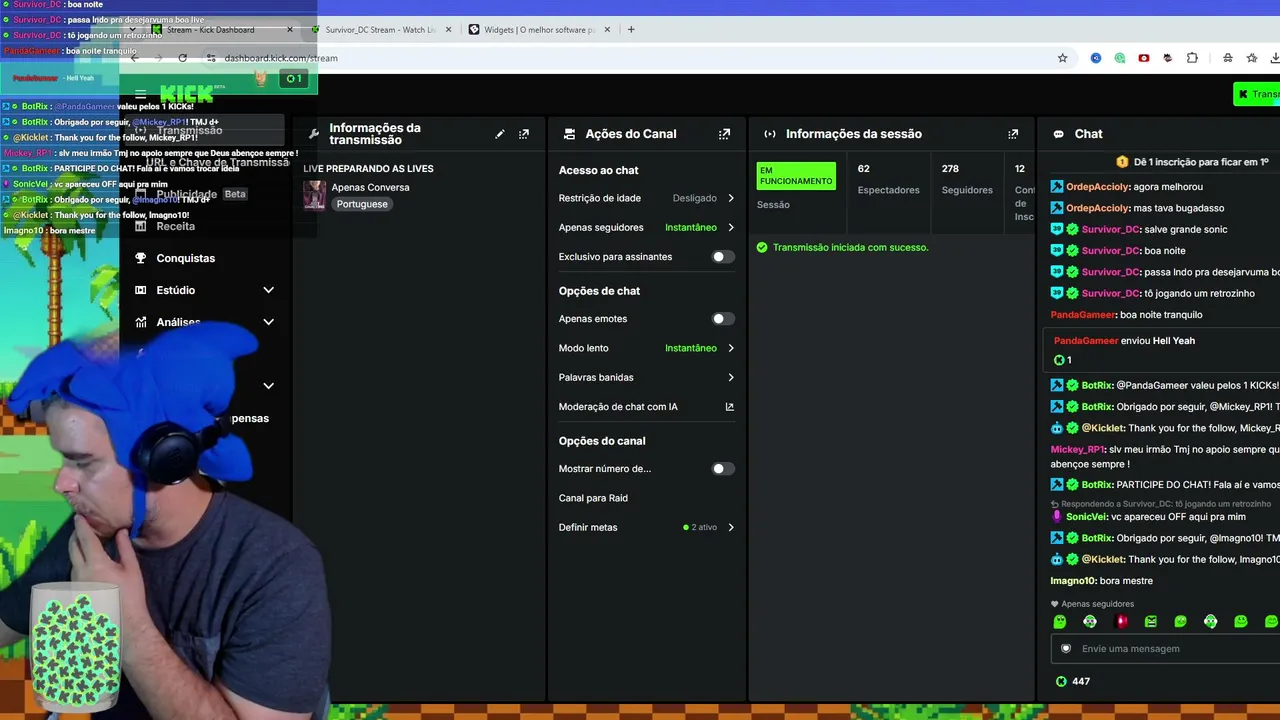
Task: Click the green Transmissão button at top right
Action: [x=1257, y=94]
